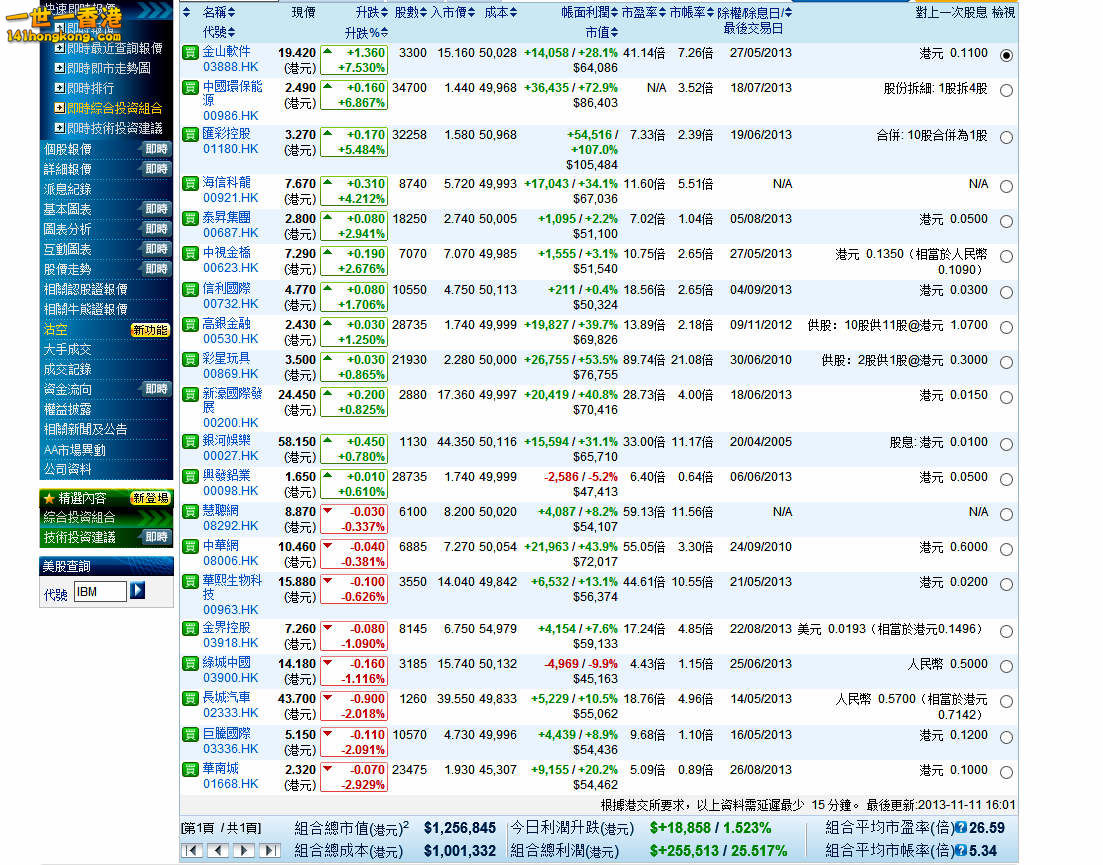Open help icon beside 組合平均市帳率
1103x865 pixels.
[961, 851]
